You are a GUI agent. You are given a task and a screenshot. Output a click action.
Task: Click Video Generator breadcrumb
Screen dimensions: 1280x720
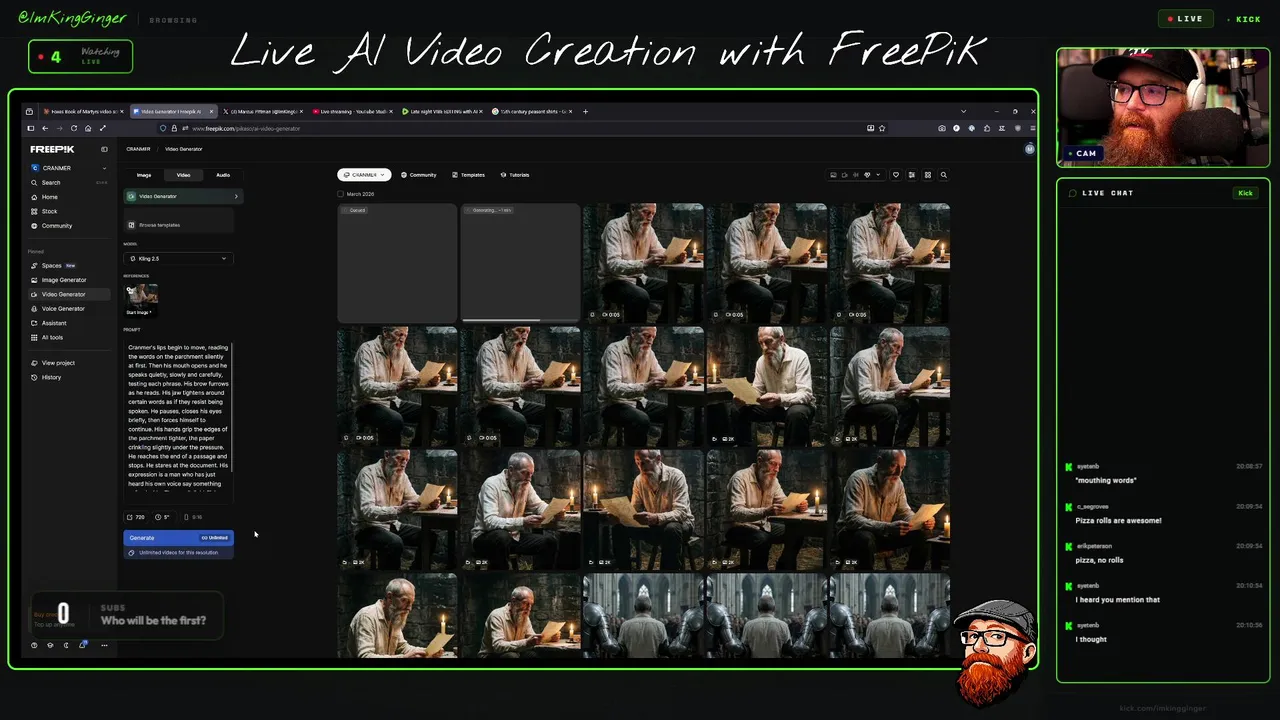coord(184,149)
